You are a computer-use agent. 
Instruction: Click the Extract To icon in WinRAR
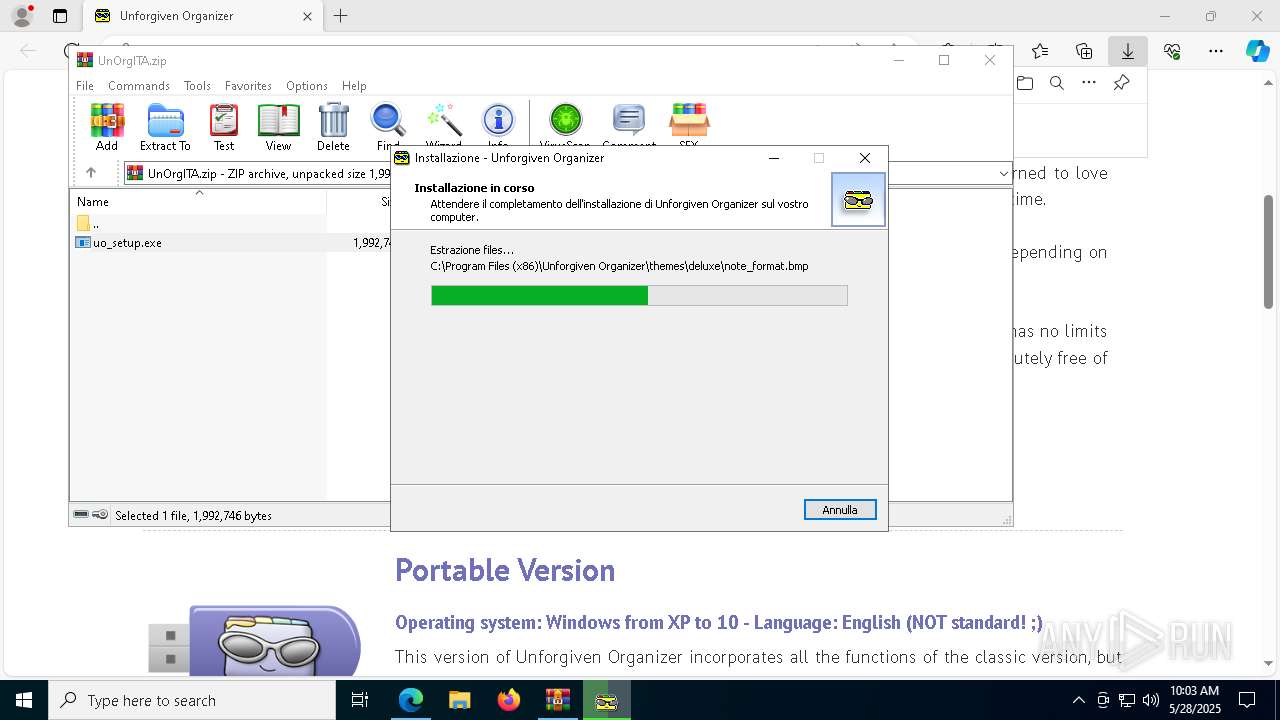coord(165,127)
